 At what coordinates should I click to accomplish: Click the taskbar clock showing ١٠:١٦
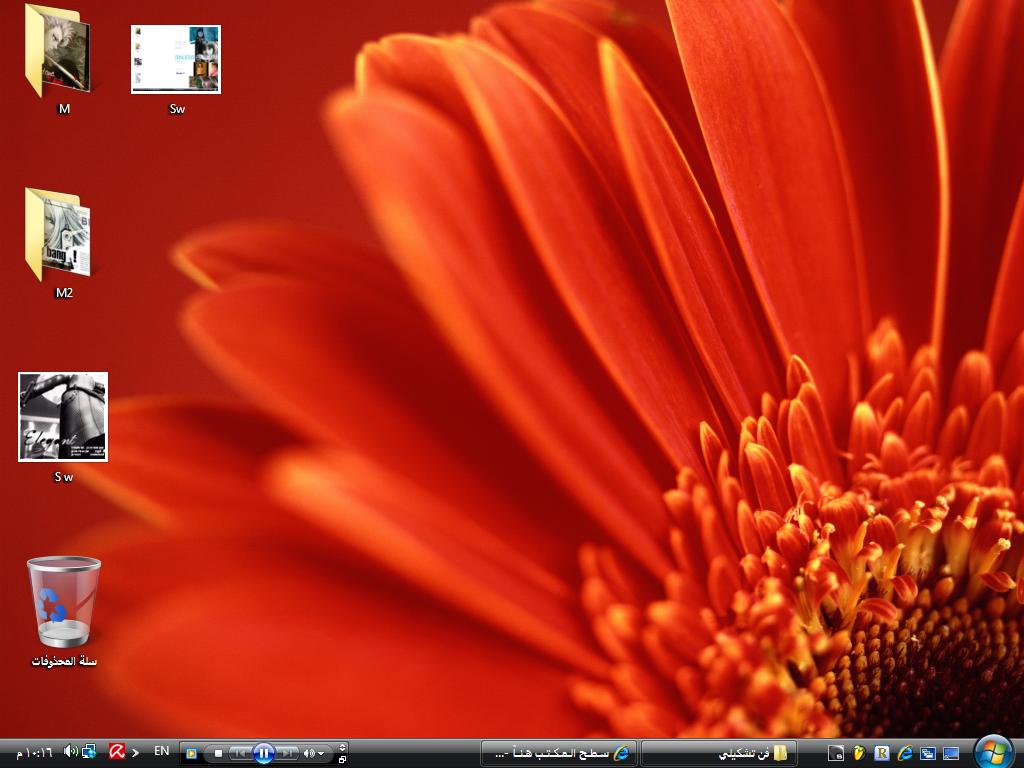tap(35, 753)
